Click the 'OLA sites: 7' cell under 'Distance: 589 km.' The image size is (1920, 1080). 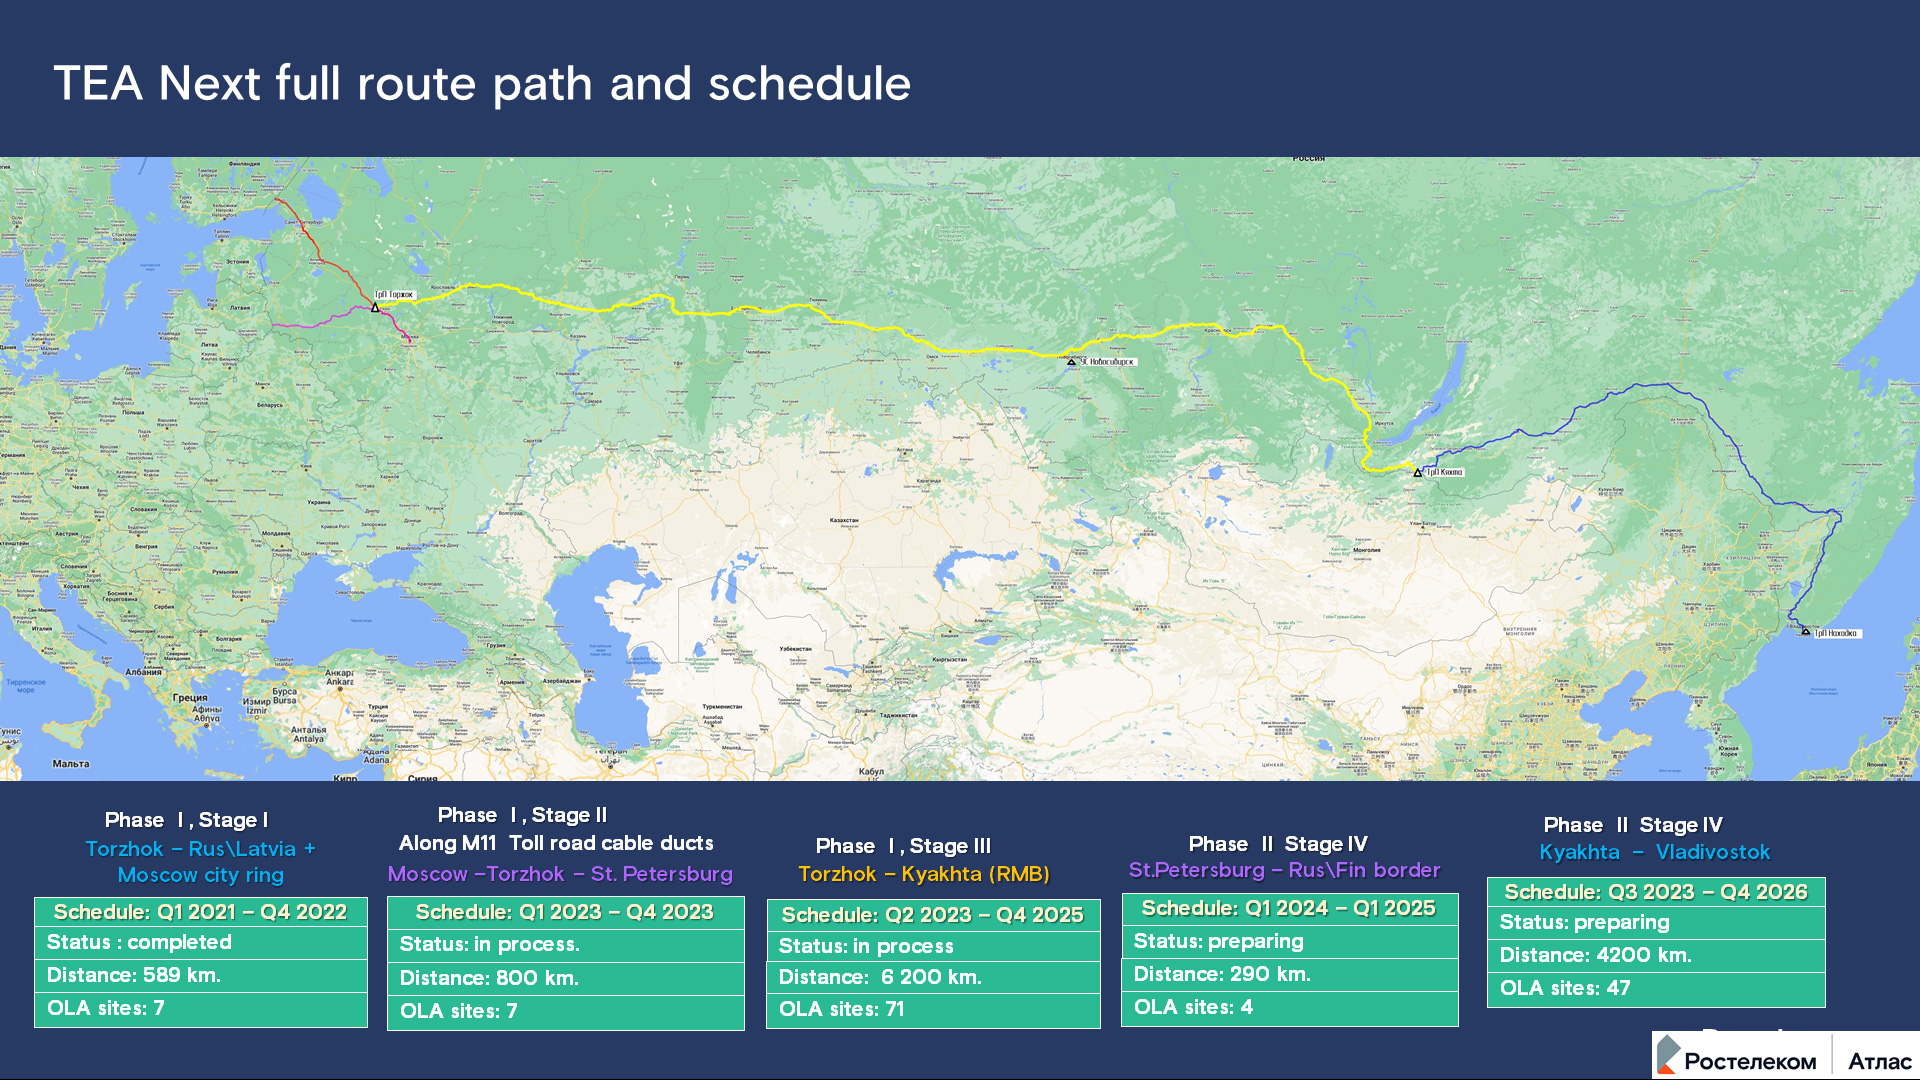click(x=201, y=1009)
